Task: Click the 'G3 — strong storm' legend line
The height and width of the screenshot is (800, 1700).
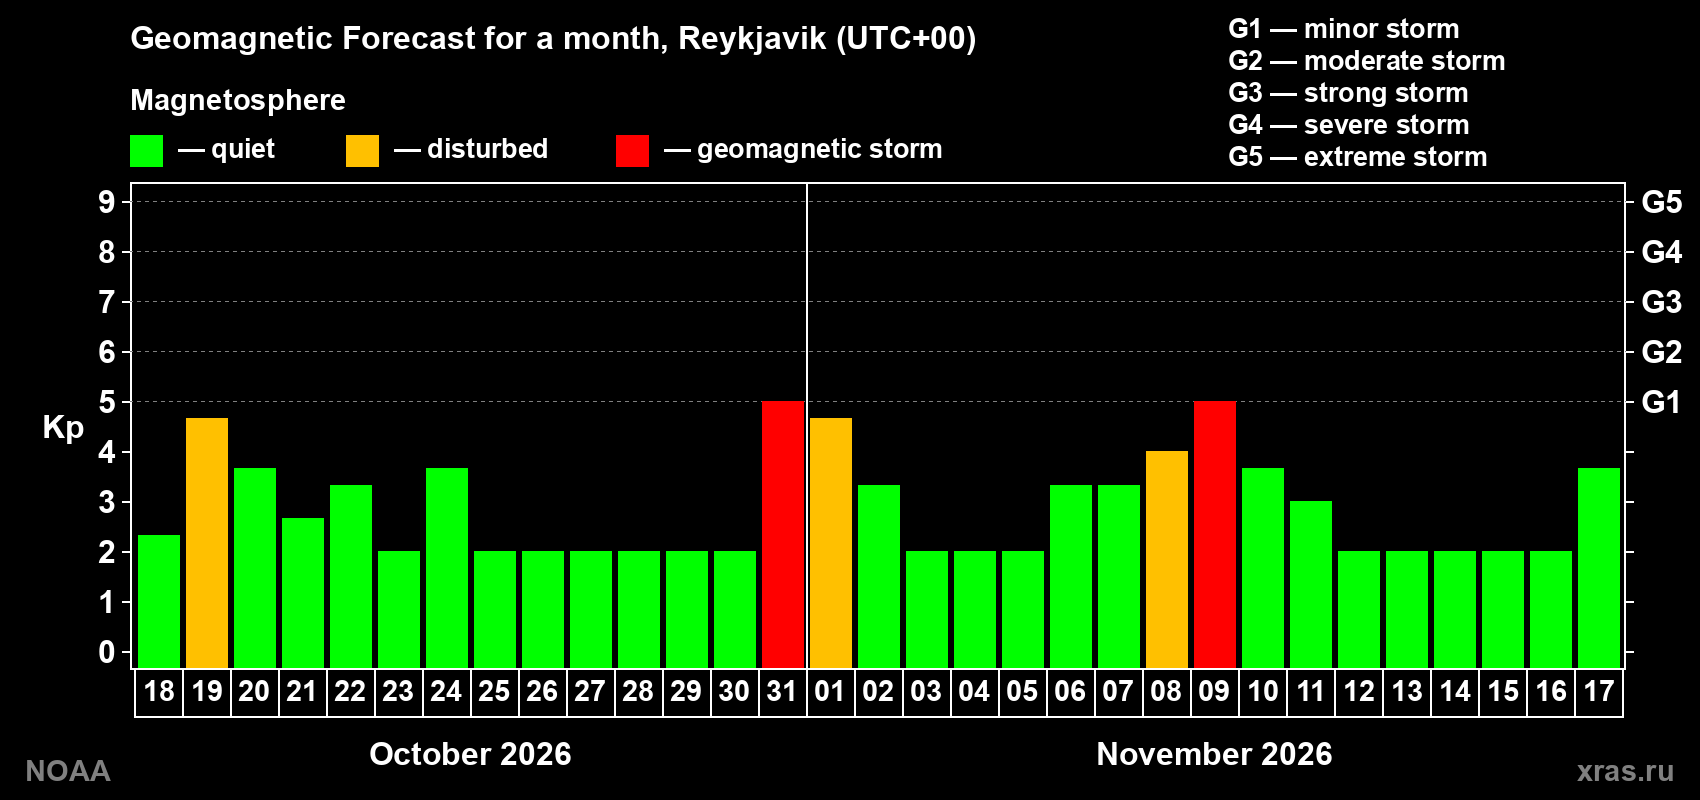Action: click(x=1348, y=93)
